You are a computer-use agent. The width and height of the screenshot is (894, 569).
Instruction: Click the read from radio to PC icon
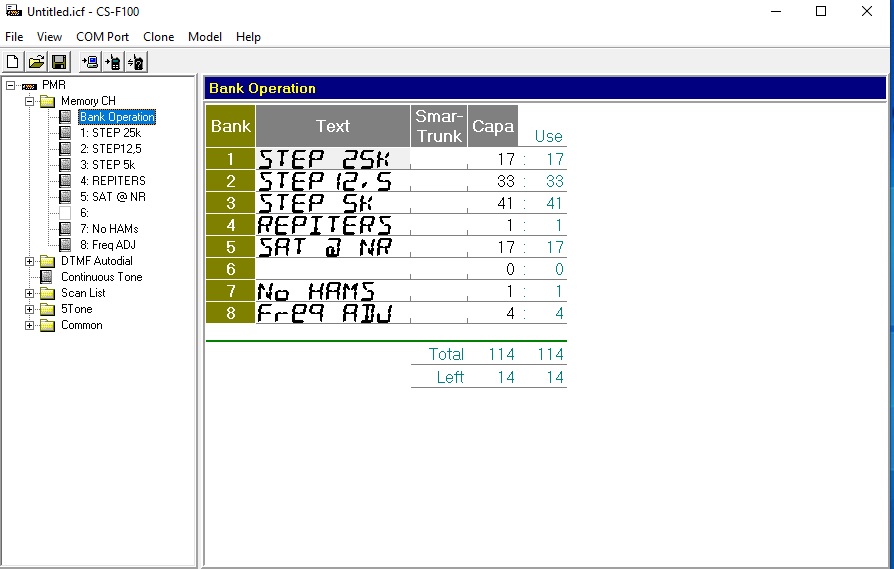pos(91,62)
